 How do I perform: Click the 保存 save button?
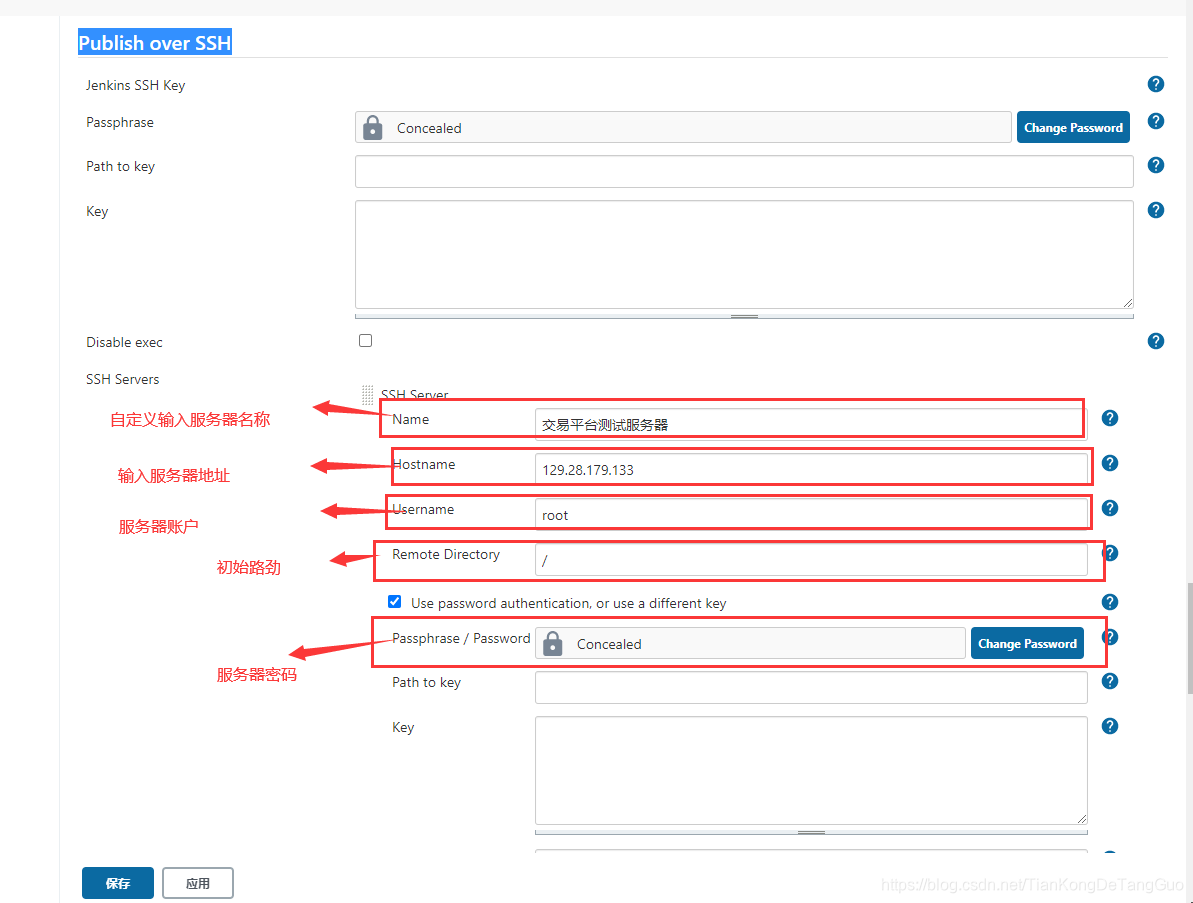coord(118,882)
